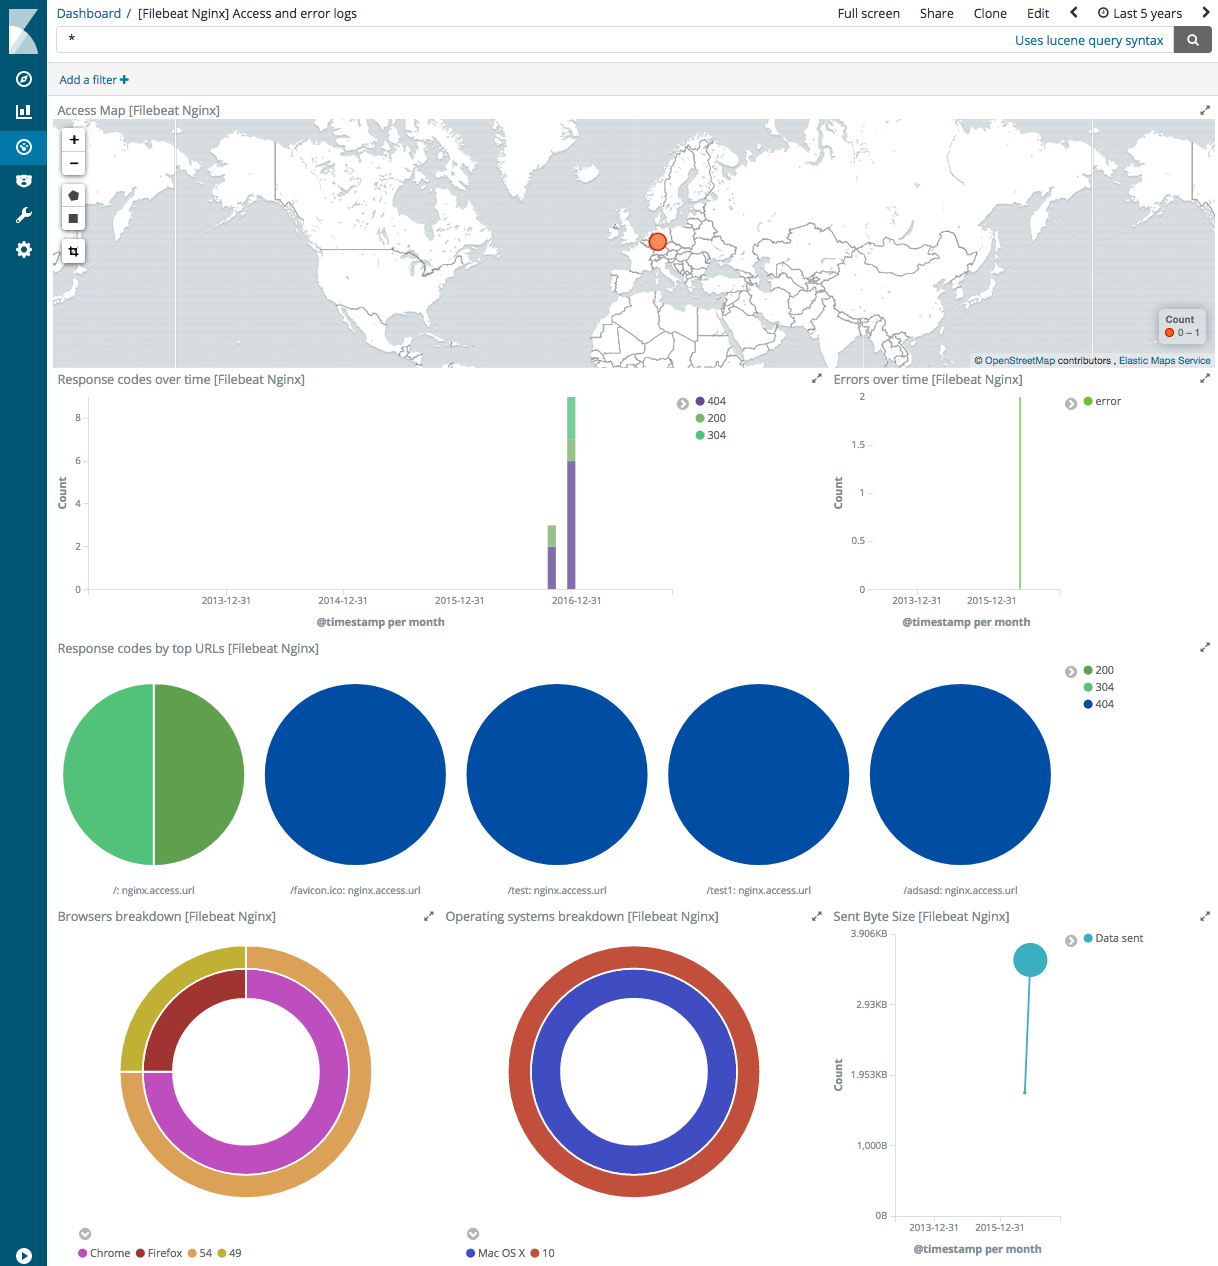This screenshot has width=1218, height=1266.
Task: Open Dev Tools using the wrench icon
Action: pos(23,214)
